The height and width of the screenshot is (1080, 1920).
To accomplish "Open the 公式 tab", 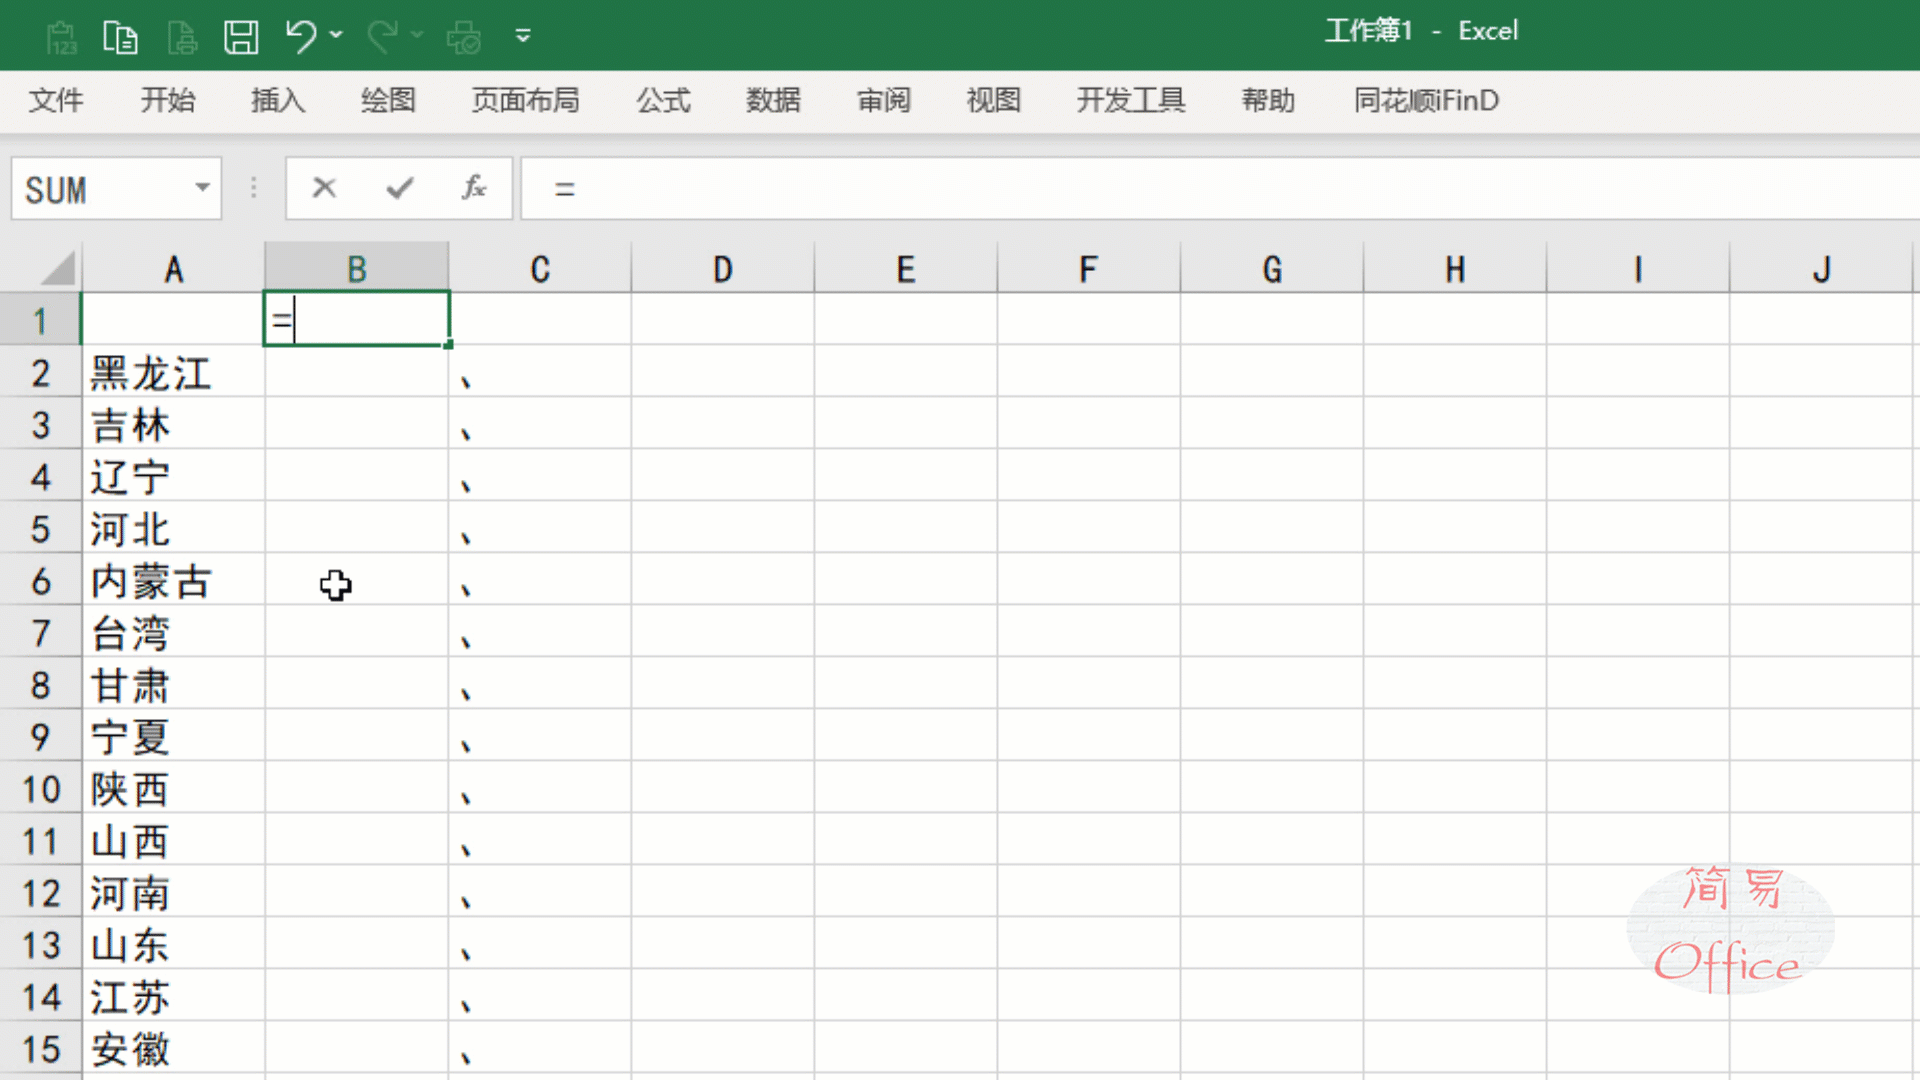I will [664, 100].
